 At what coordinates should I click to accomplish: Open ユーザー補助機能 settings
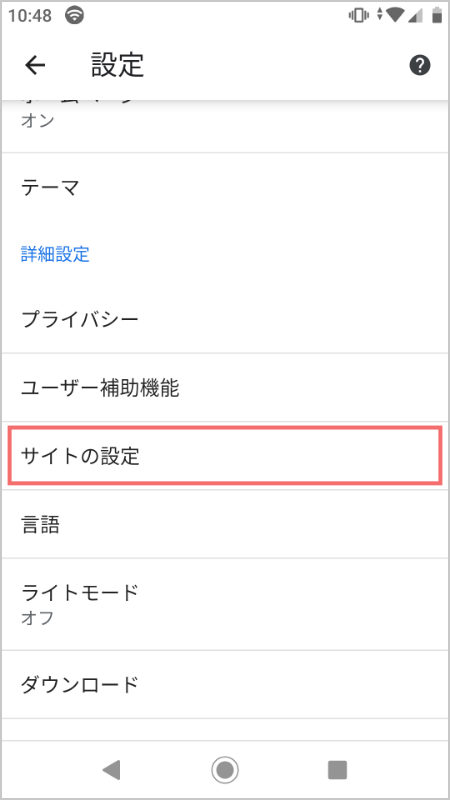coord(225,388)
